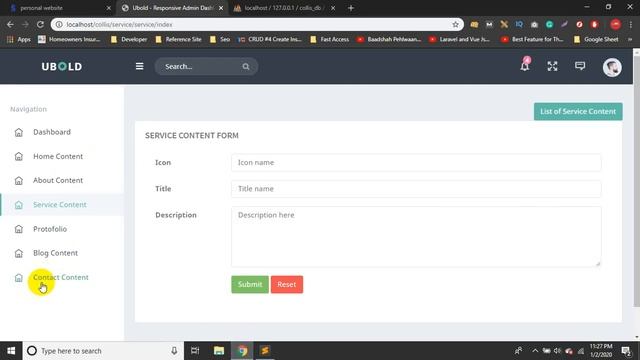Click the Reset button
The height and width of the screenshot is (360, 640).
[287, 284]
